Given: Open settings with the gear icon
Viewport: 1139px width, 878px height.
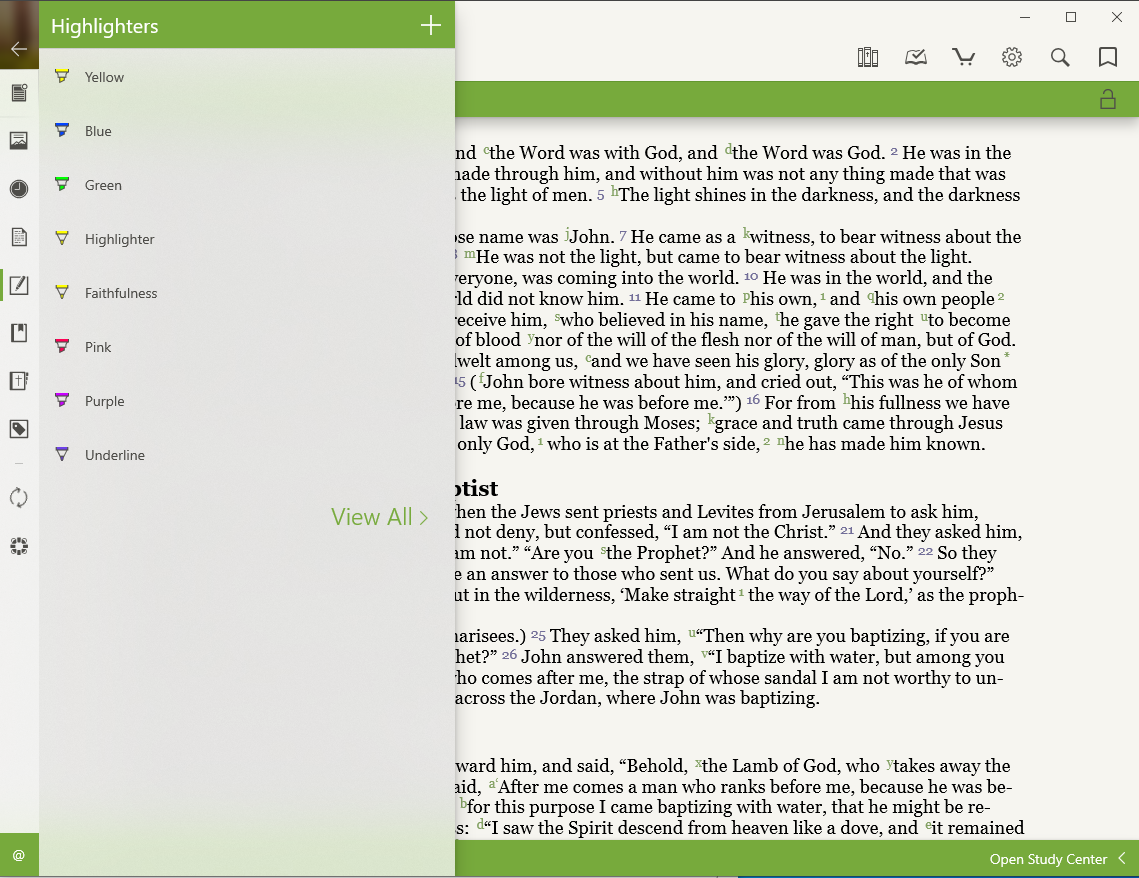Looking at the screenshot, I should point(1012,57).
